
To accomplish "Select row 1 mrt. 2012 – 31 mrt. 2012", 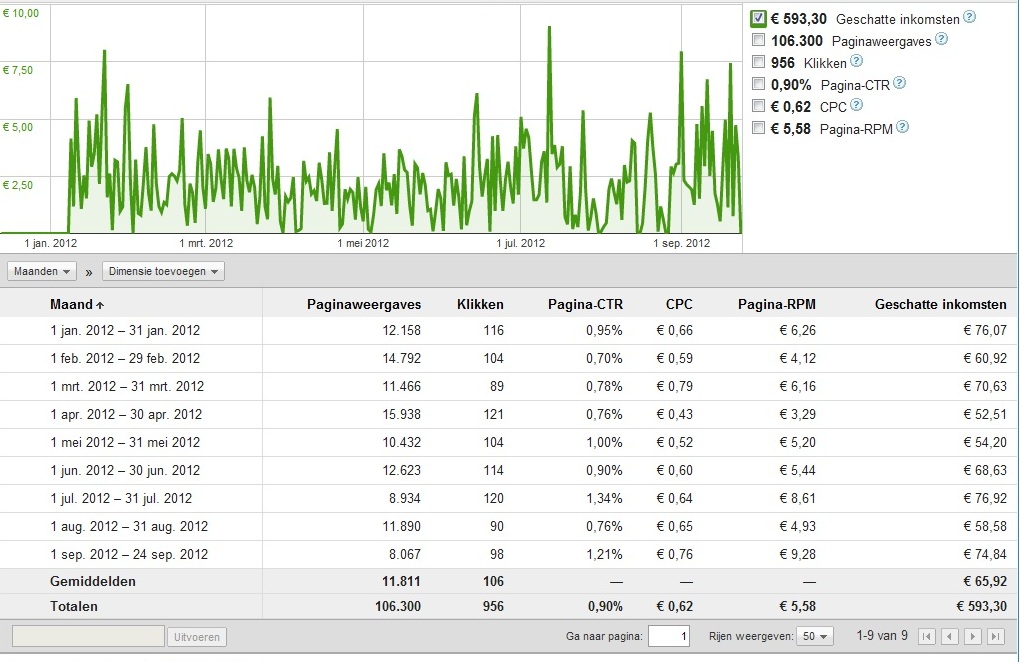I will (509, 386).
